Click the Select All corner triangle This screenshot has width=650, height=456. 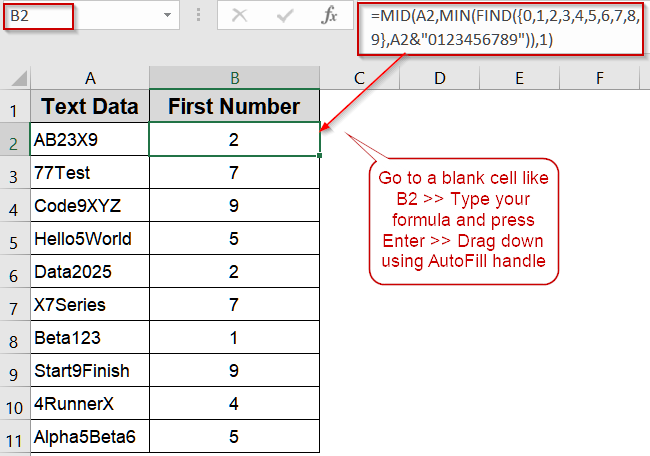pos(16,78)
